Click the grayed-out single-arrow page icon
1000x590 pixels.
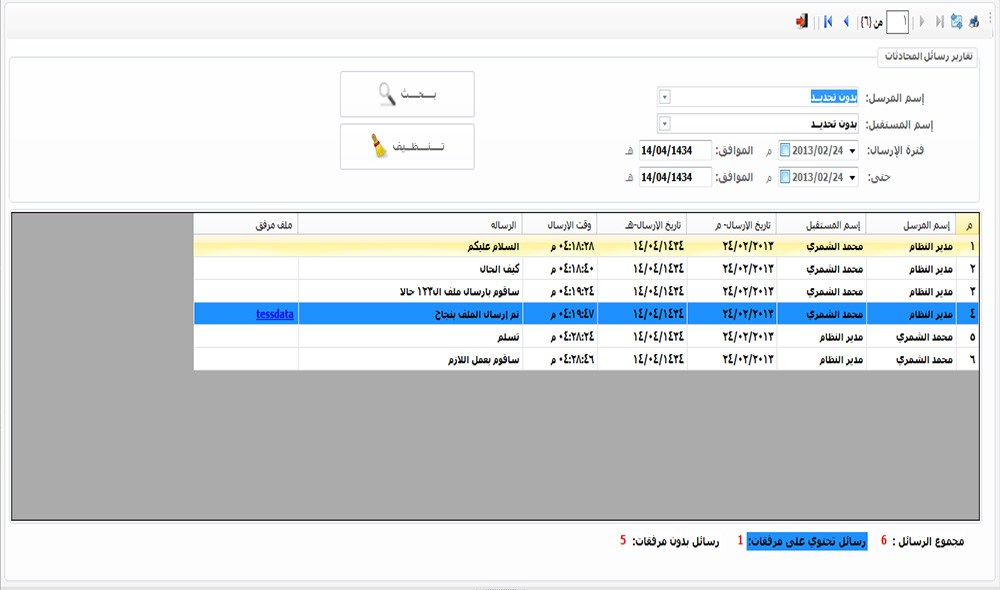coord(921,21)
